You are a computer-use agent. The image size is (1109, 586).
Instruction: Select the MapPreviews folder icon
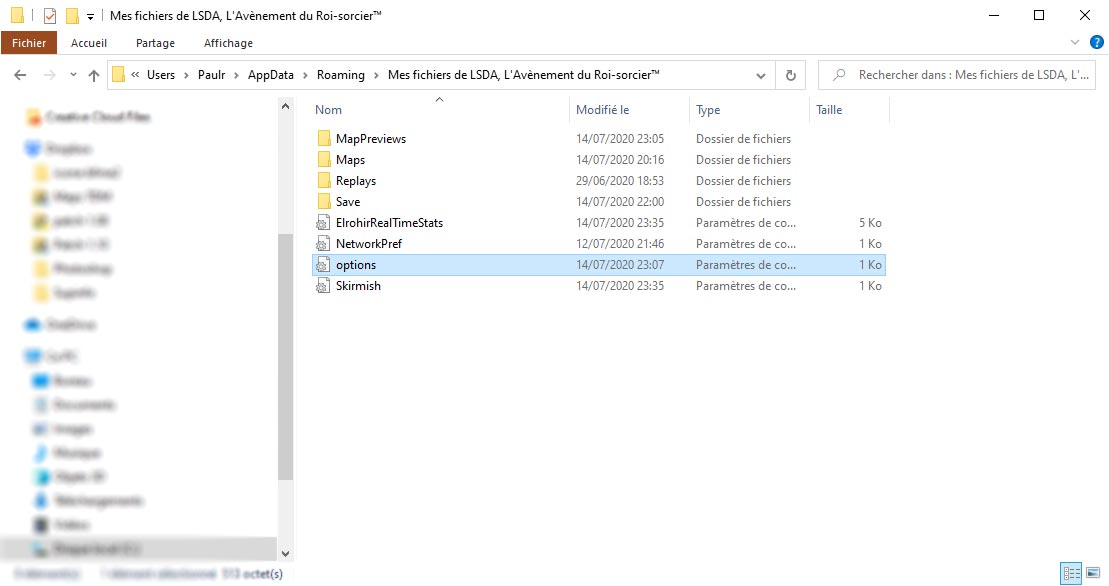(x=323, y=139)
